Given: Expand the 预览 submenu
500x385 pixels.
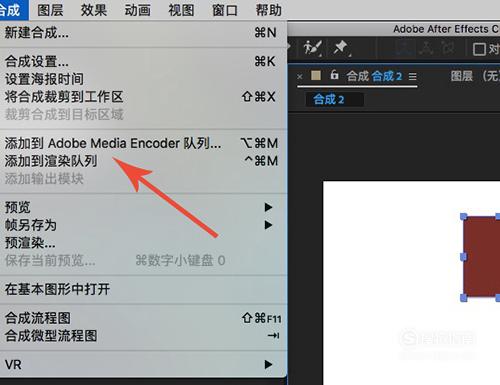Looking at the screenshot, I should coord(143,207).
